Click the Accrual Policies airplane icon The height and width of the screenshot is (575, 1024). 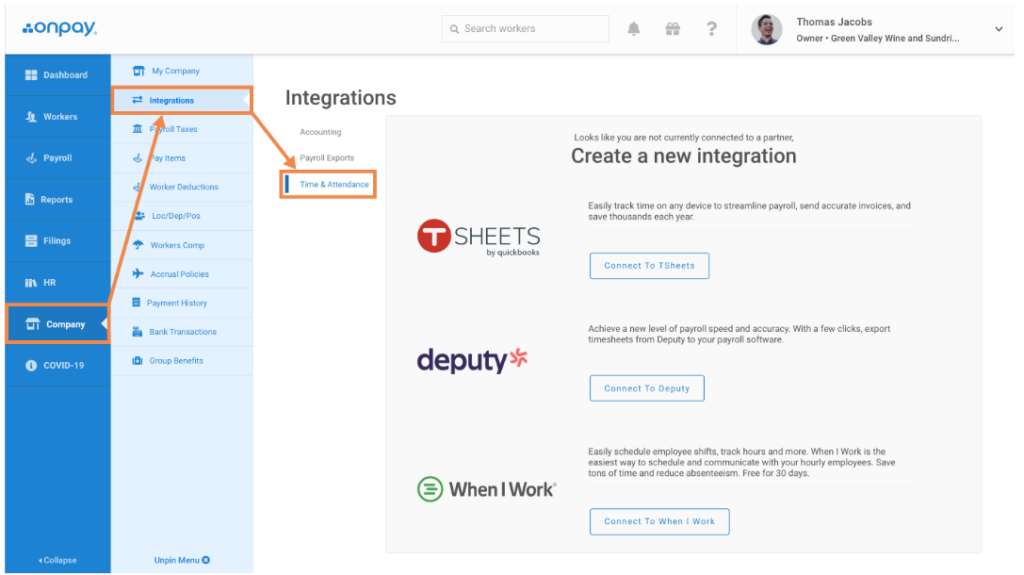(138, 274)
